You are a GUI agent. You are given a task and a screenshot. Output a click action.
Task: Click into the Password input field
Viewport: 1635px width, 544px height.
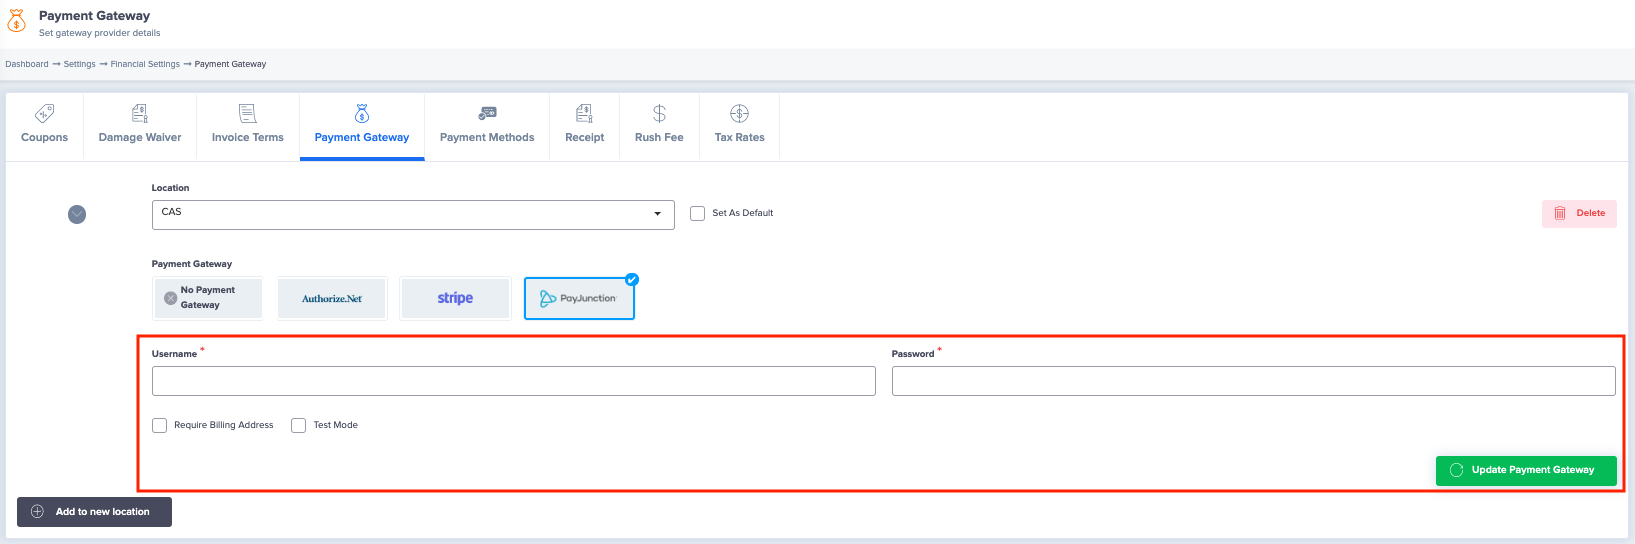click(x=1253, y=381)
